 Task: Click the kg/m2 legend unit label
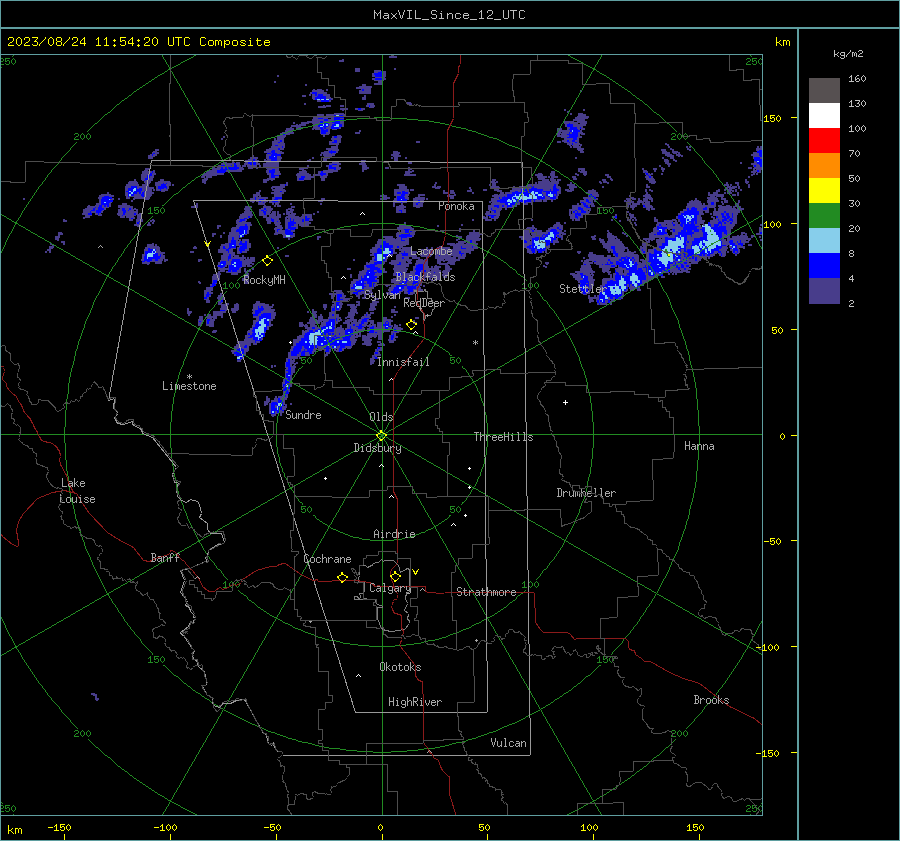[848, 54]
